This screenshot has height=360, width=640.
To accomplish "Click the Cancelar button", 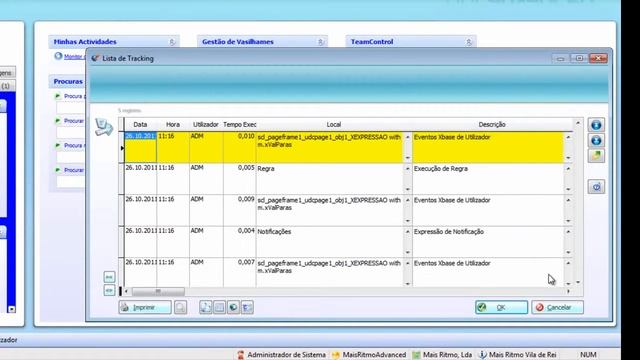I will 558,307.
